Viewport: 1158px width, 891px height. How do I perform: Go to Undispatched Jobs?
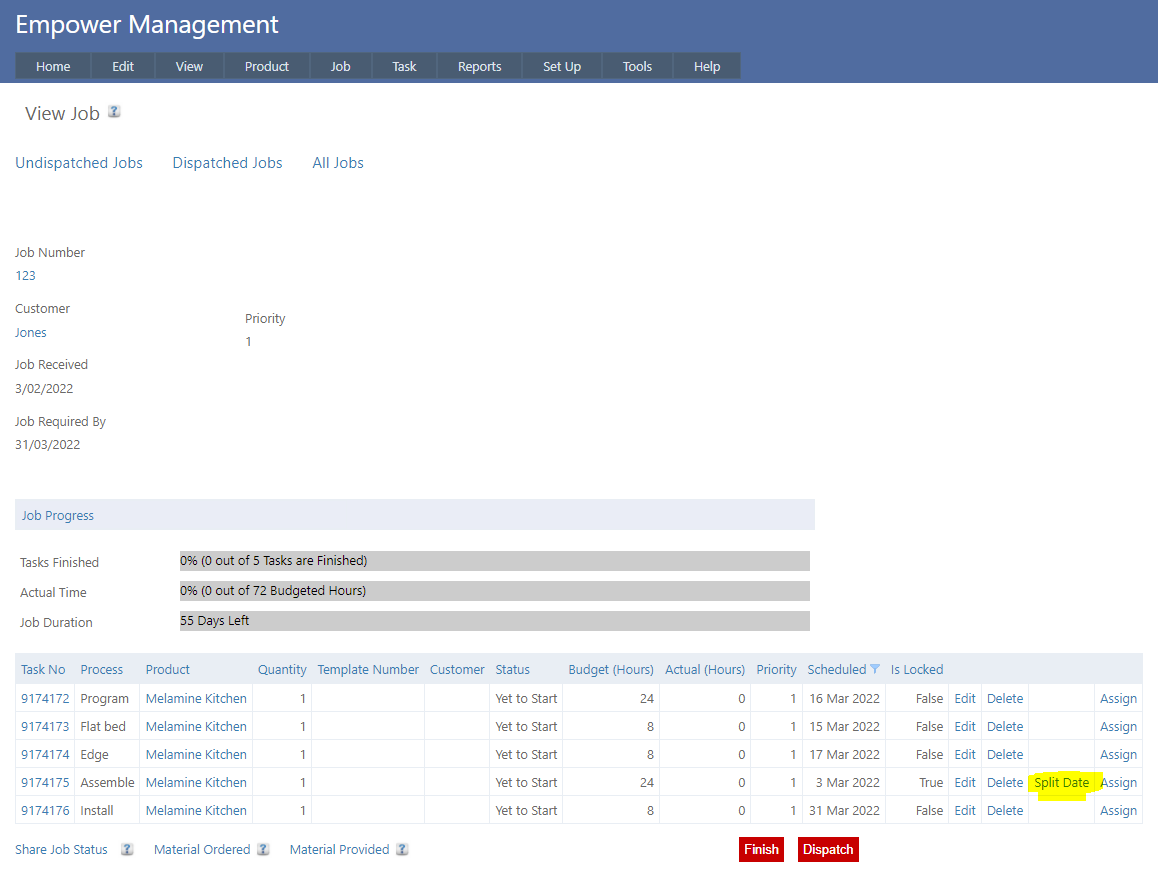[79, 163]
